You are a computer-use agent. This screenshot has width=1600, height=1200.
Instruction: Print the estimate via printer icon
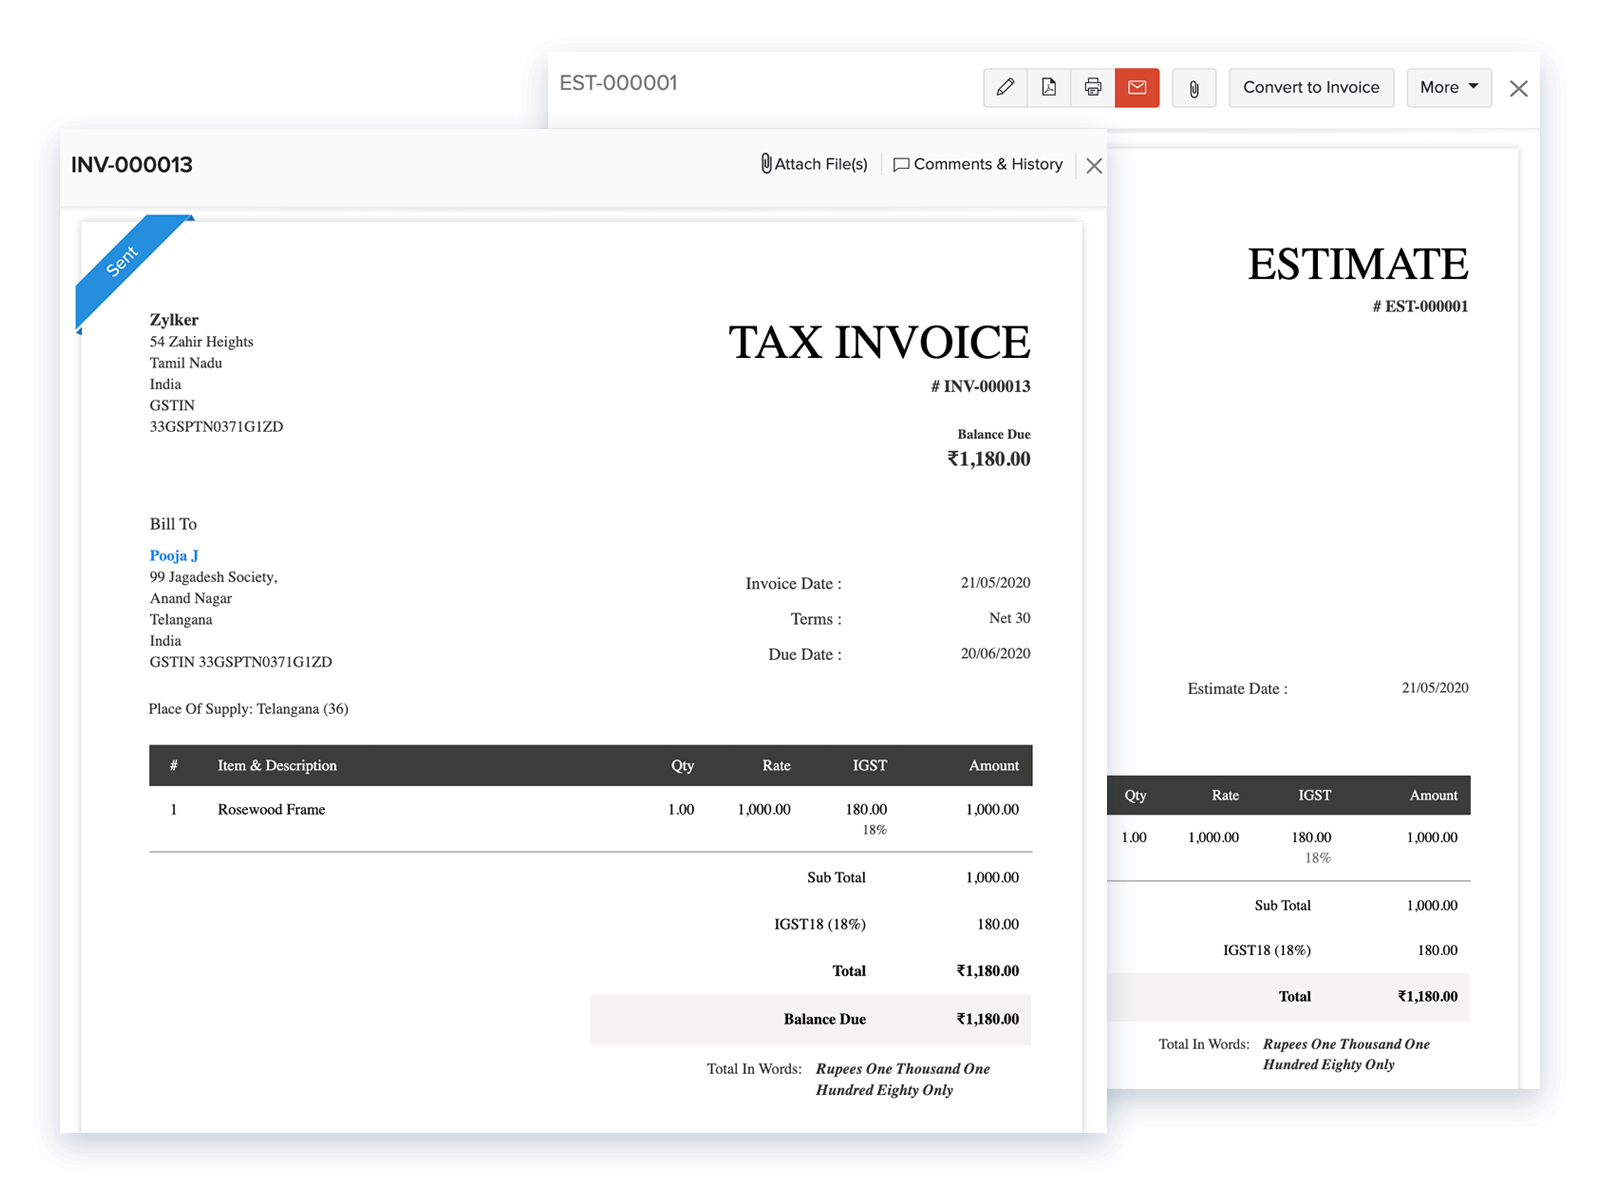click(1091, 88)
